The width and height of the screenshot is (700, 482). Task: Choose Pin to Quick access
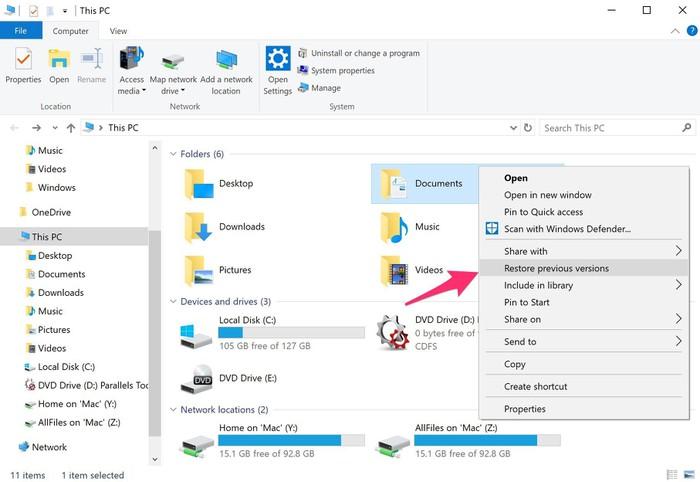pyautogui.click(x=584, y=212)
